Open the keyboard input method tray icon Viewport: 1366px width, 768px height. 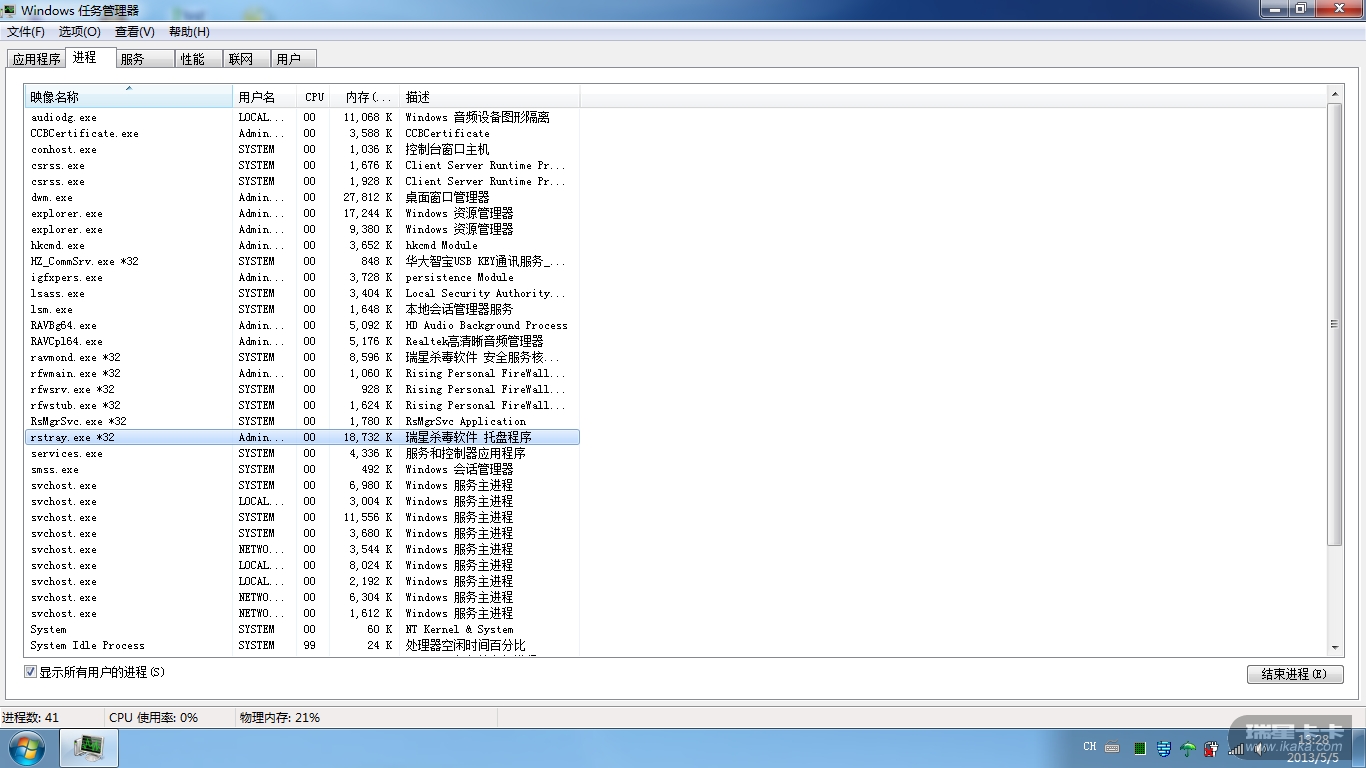click(1112, 747)
